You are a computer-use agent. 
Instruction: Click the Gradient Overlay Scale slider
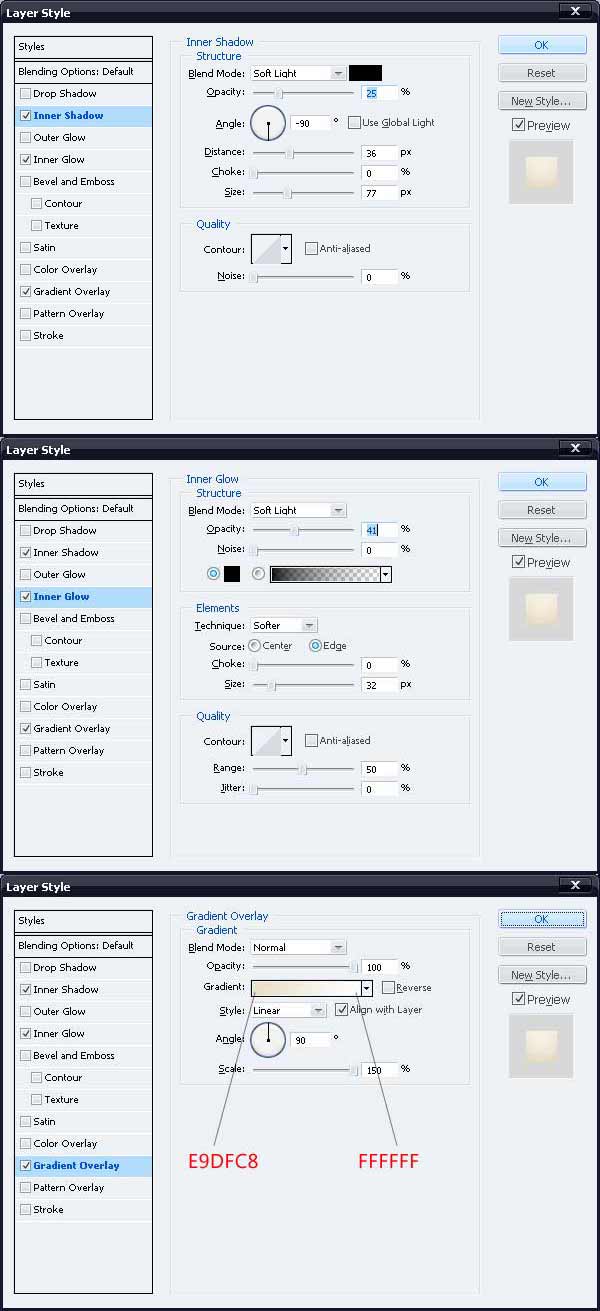pos(305,1070)
